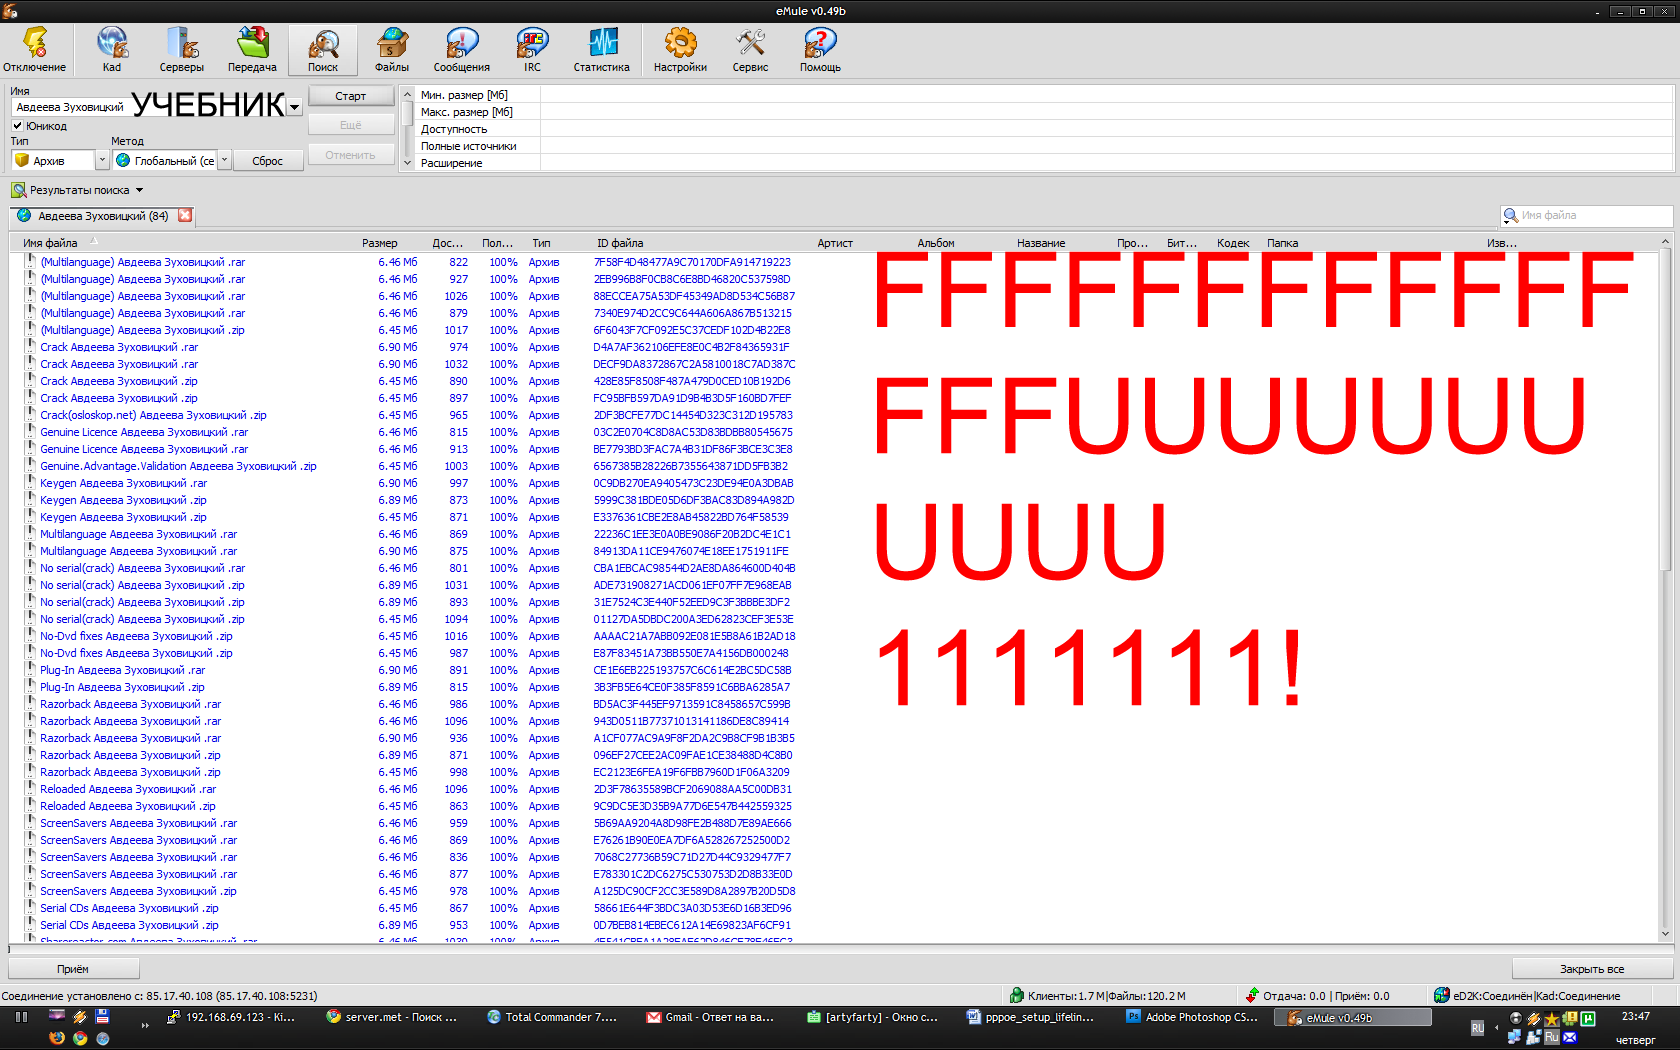Click the RU language indicator in tray

(1478, 1027)
